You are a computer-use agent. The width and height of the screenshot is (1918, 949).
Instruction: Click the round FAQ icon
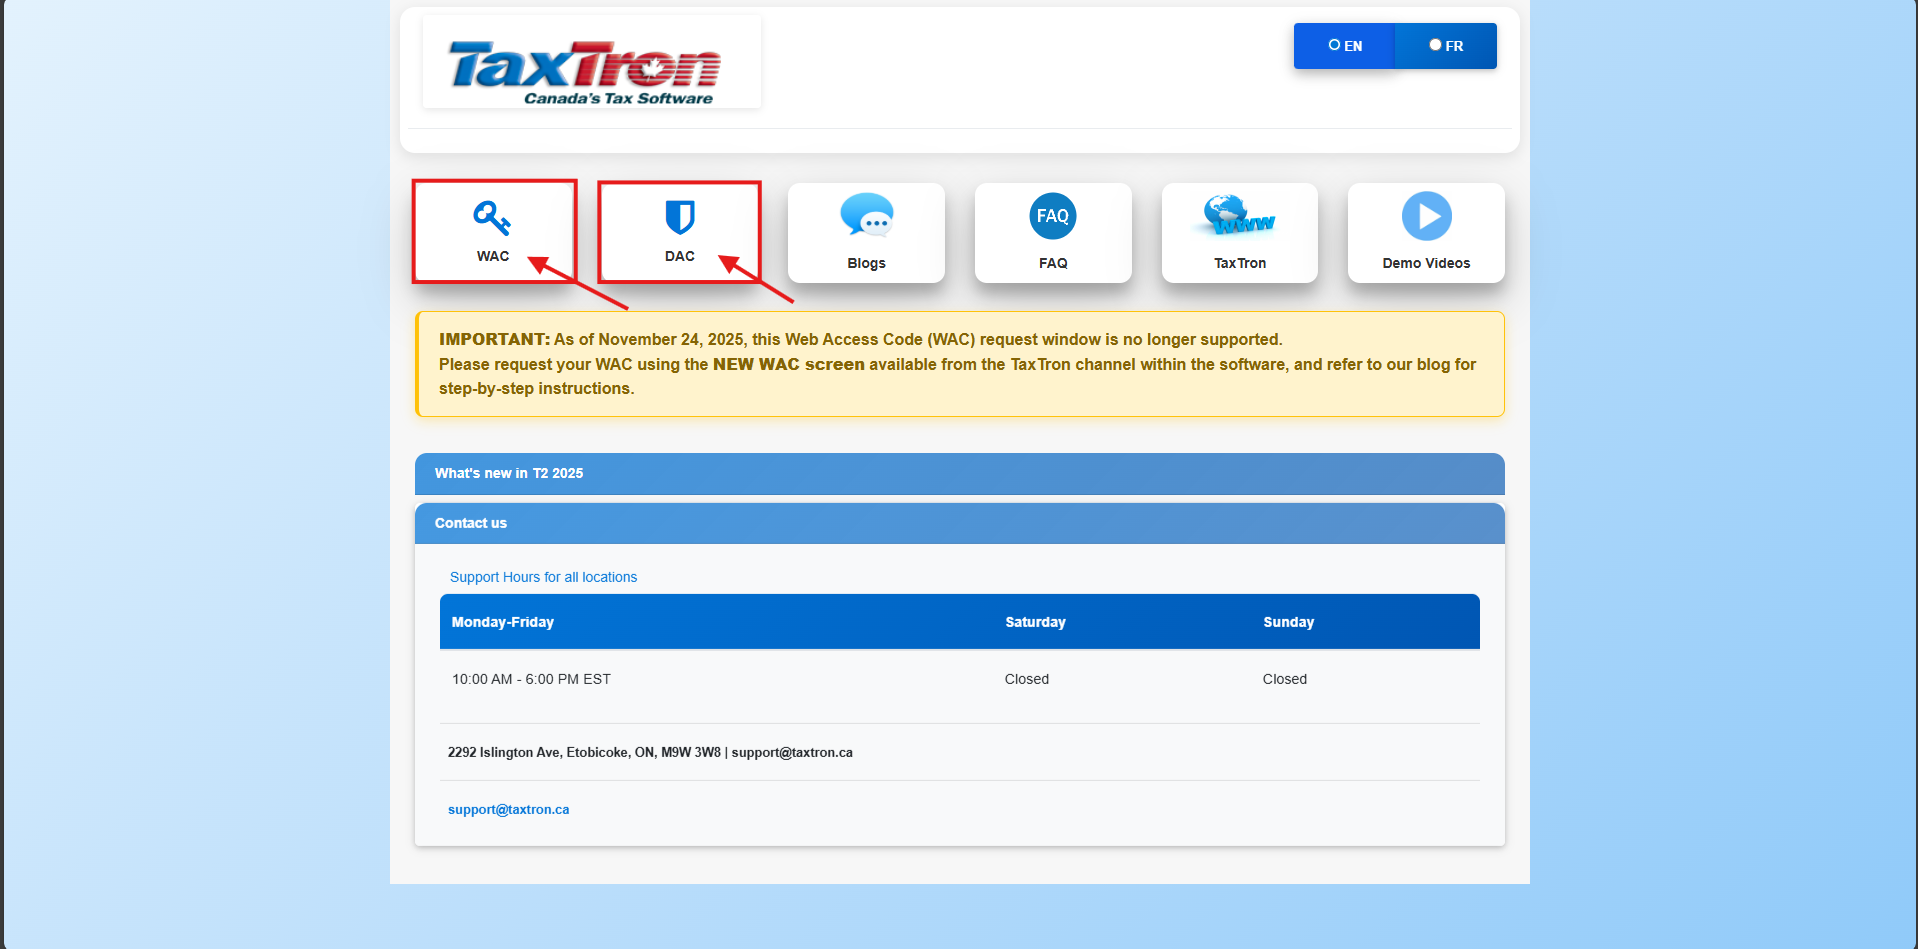1052,216
